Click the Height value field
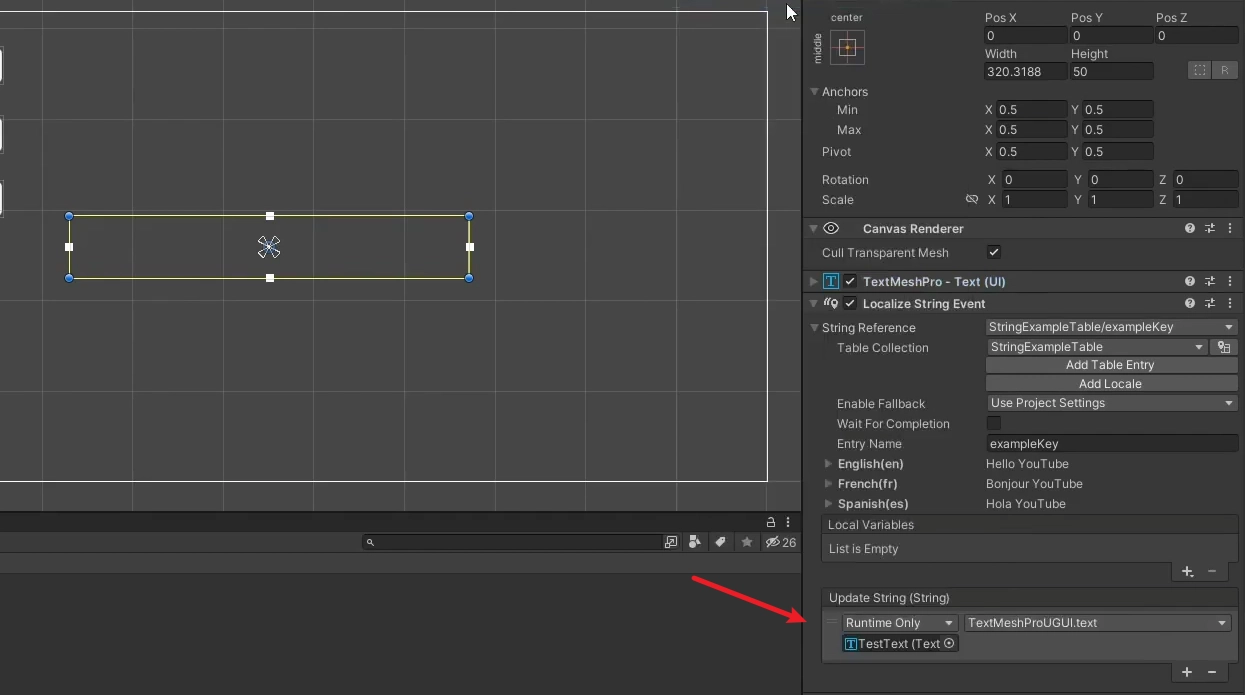This screenshot has height=695, width=1245. tap(1112, 72)
